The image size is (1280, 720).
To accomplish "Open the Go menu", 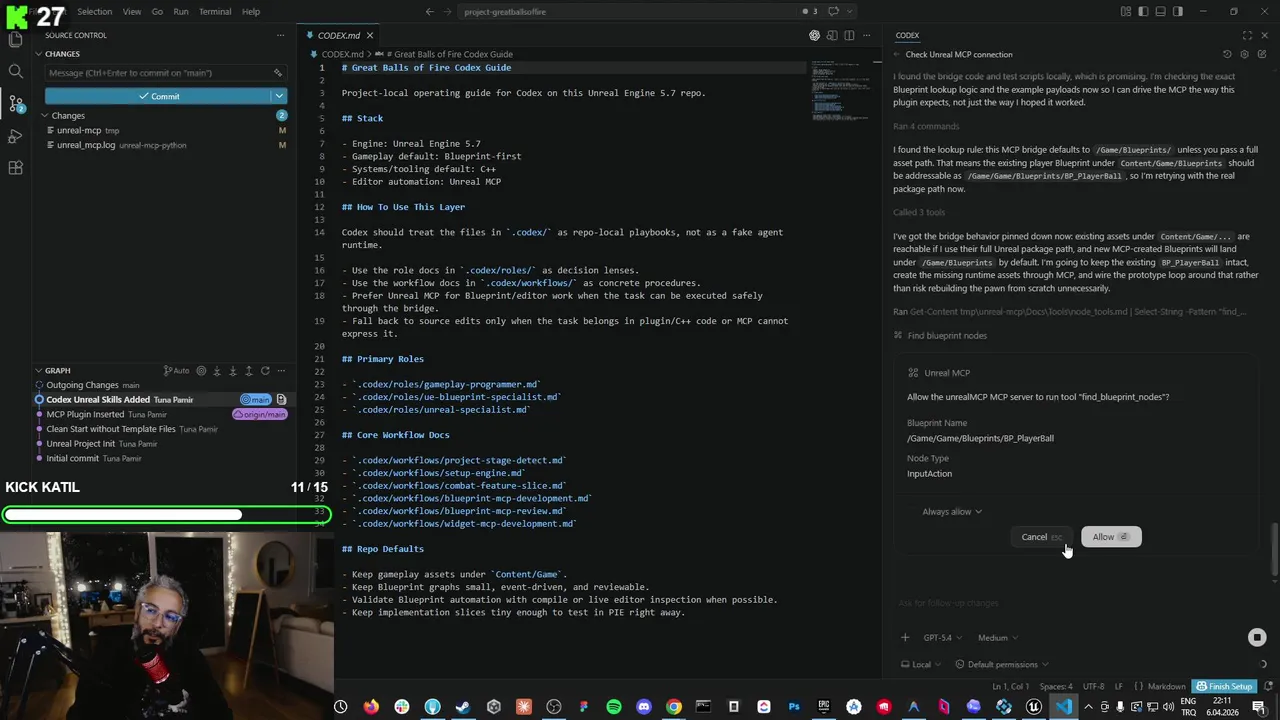I will (x=157, y=12).
